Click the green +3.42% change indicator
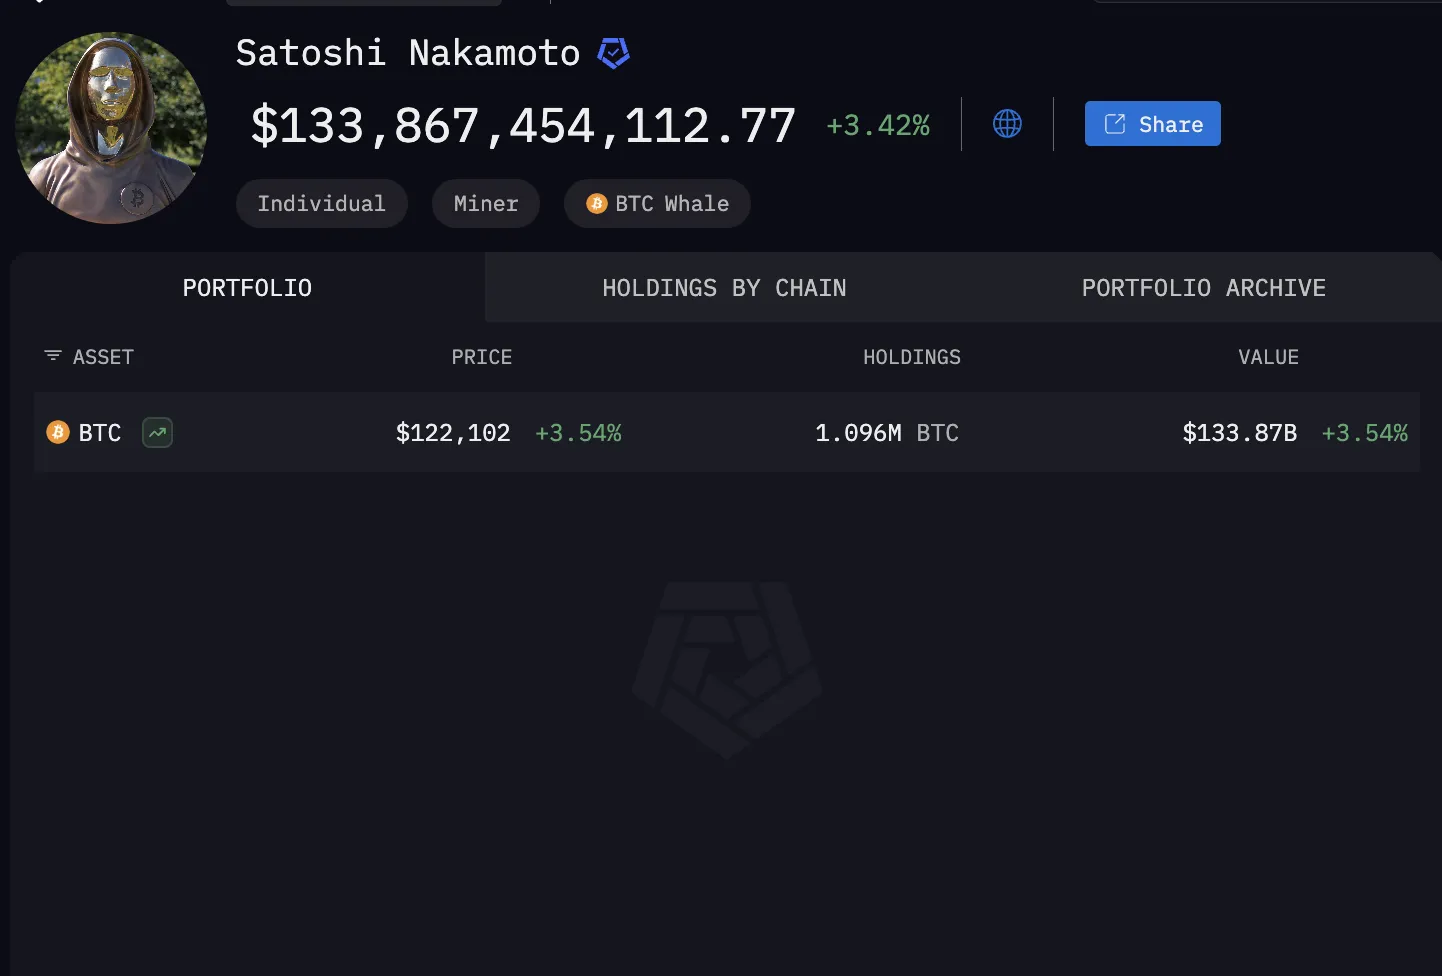 click(877, 123)
